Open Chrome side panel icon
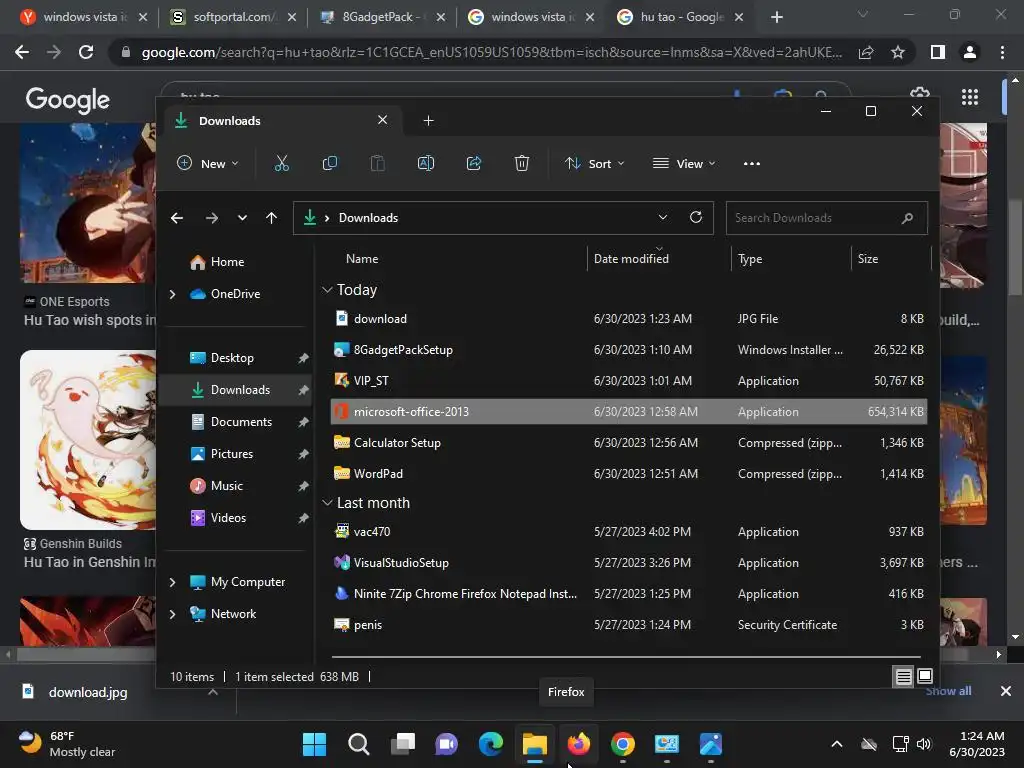Viewport: 1024px width, 768px height. (938, 52)
